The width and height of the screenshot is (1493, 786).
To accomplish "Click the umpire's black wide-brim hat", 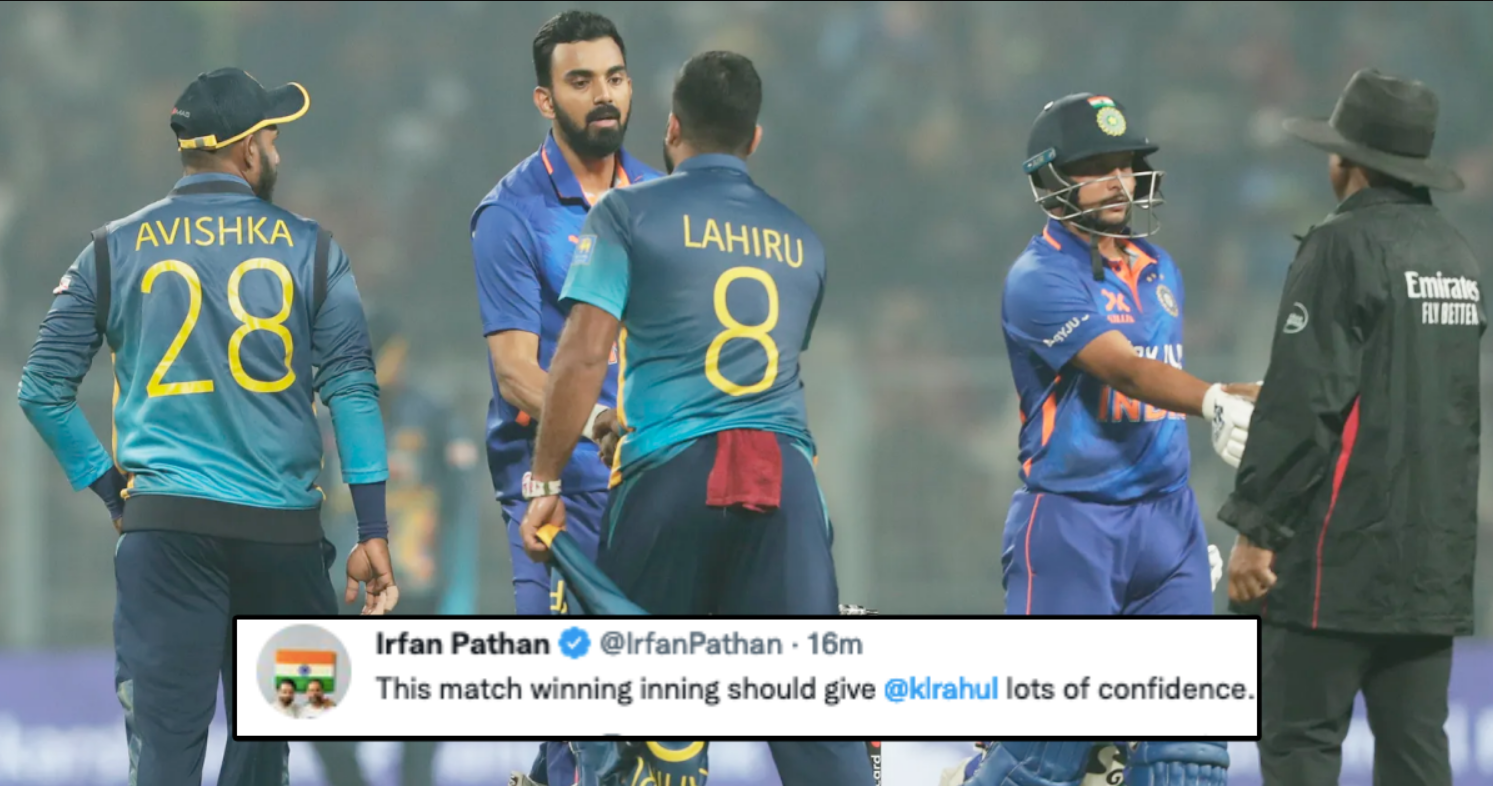I will click(1374, 129).
